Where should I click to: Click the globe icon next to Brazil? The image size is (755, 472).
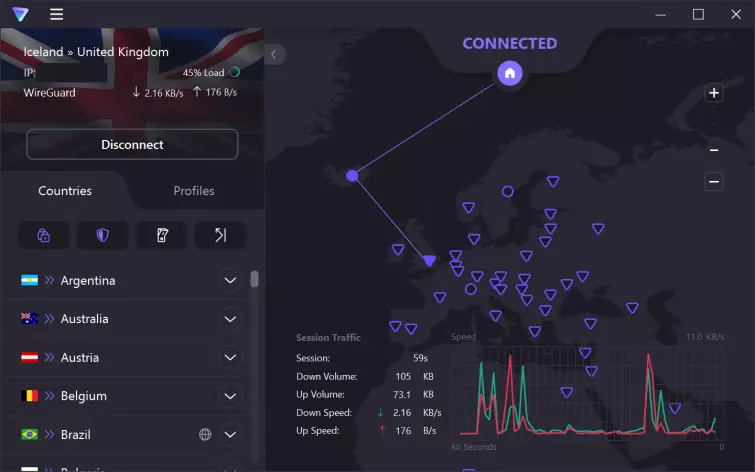205,434
